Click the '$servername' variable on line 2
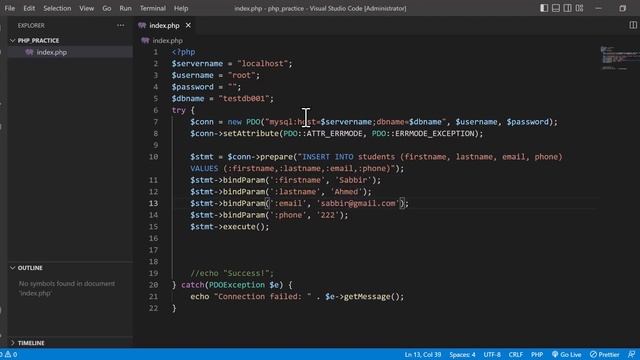640x360 pixels. [x=197, y=64]
